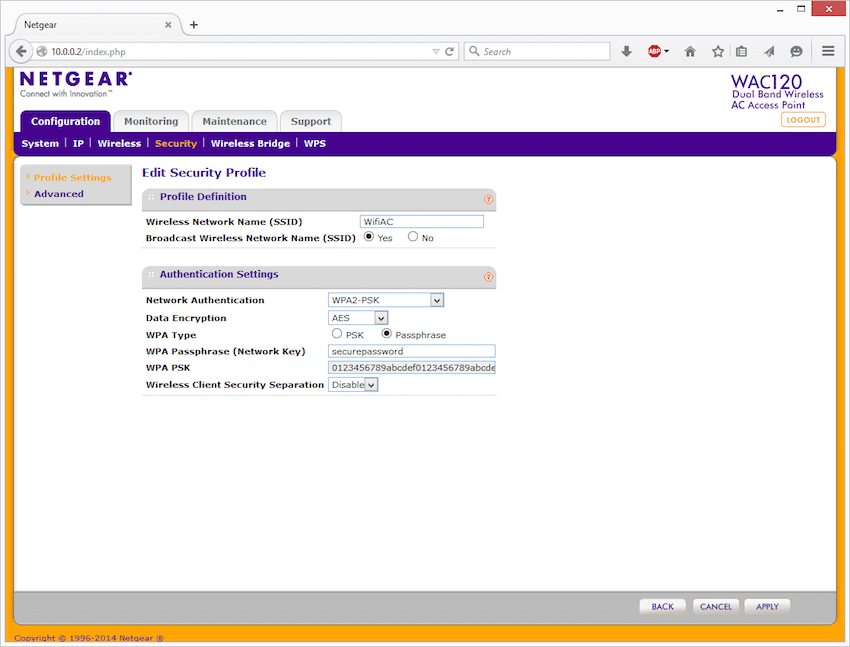The image size is (850, 647).
Task: Open the downloads arrow icon
Action: 627,51
